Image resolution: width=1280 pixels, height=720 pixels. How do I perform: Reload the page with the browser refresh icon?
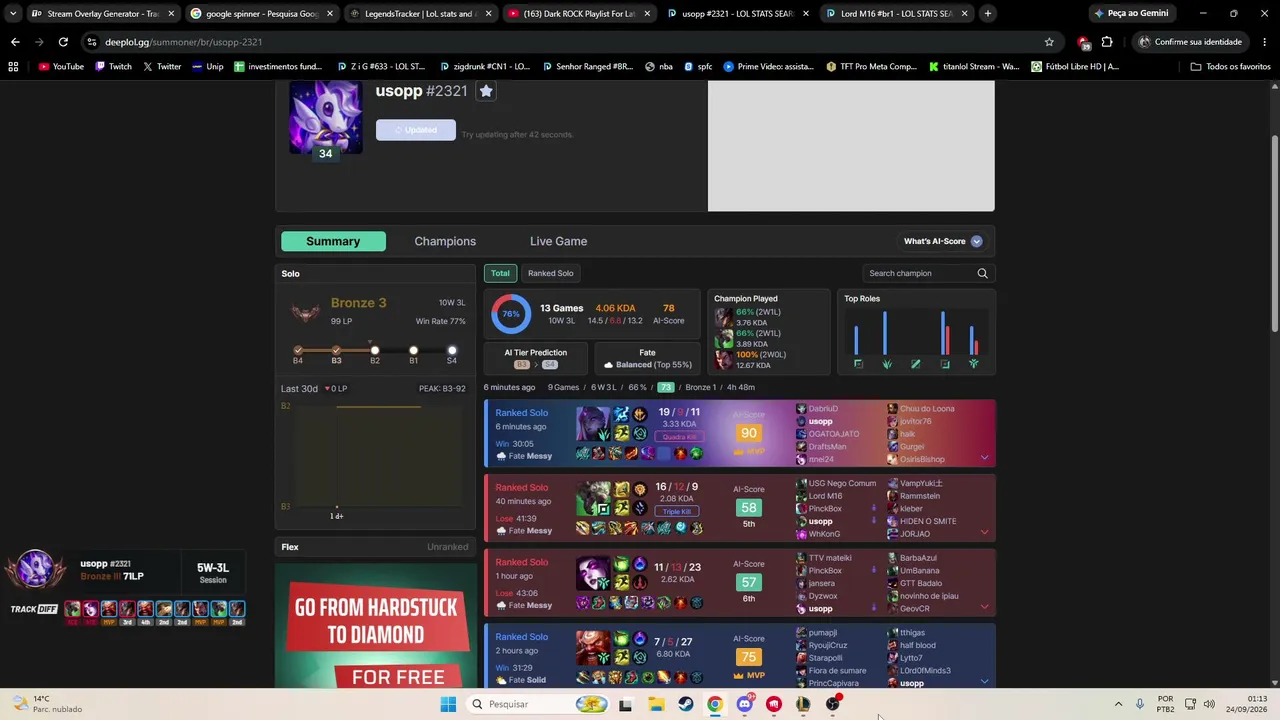point(63,42)
